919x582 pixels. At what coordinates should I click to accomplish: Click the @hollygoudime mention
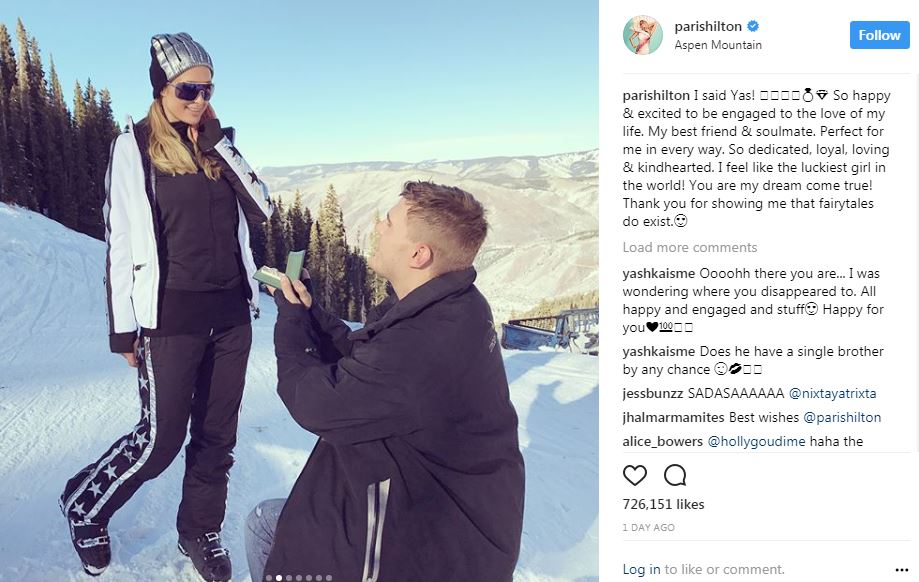click(756, 441)
